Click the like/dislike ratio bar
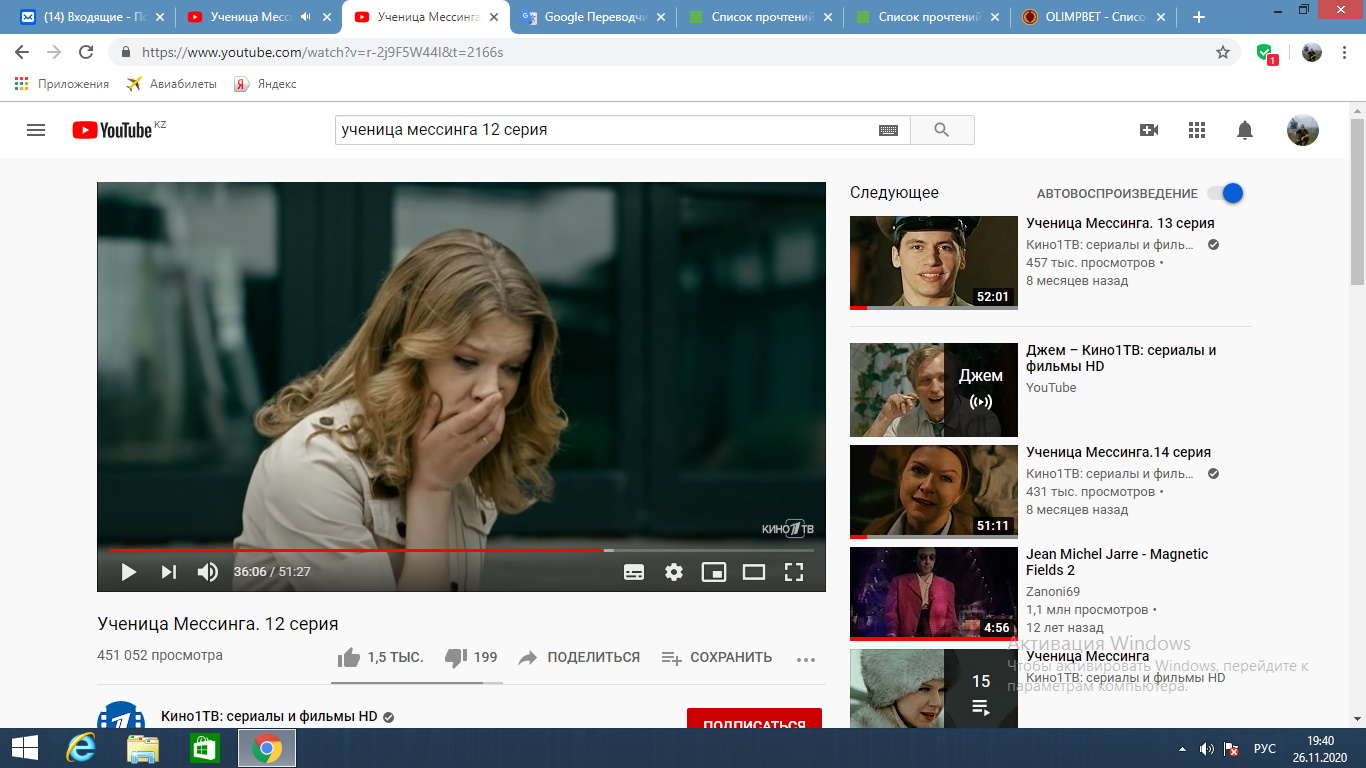 [x=417, y=683]
